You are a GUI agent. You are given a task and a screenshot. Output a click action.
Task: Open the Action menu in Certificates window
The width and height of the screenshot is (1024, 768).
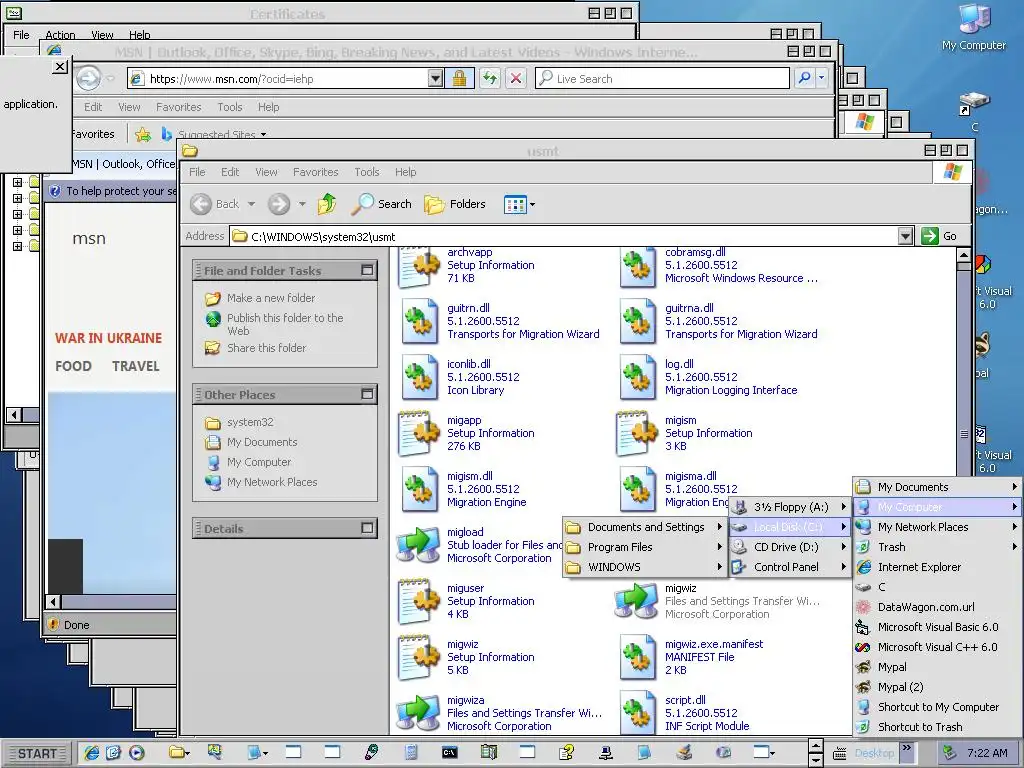tap(60, 35)
